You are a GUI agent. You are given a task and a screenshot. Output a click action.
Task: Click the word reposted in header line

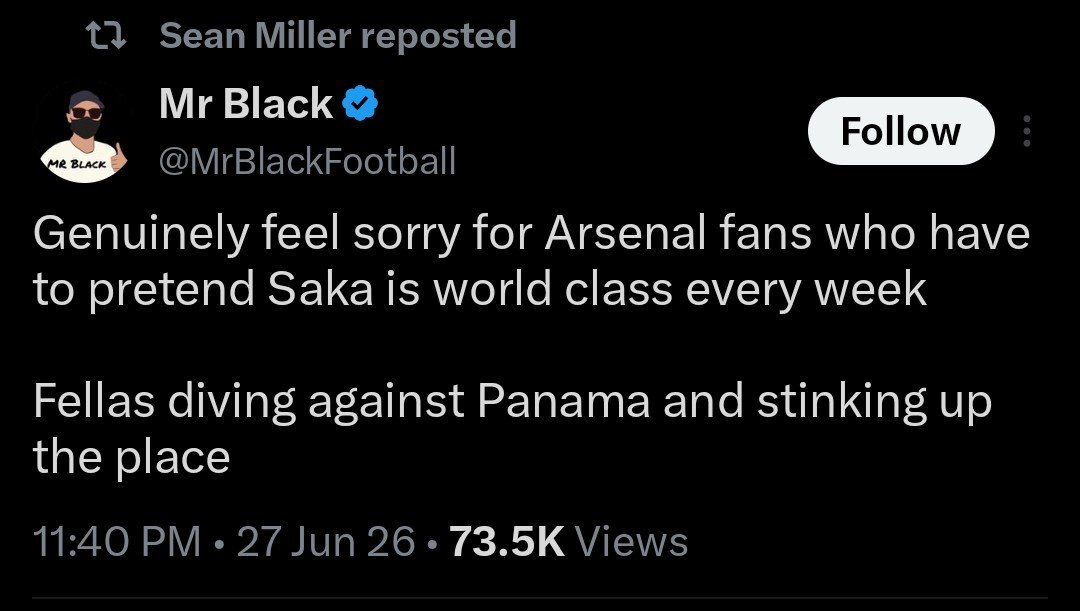point(439,37)
